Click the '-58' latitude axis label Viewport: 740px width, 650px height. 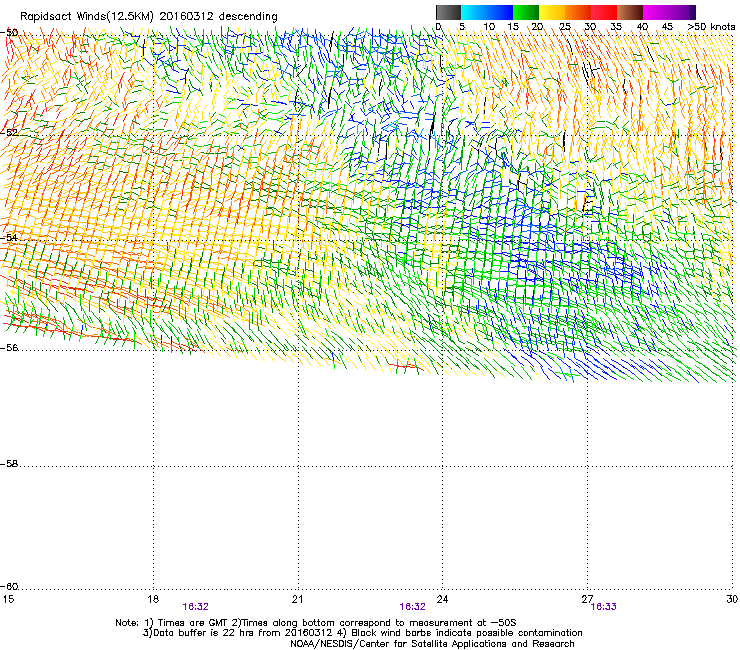[x=9, y=464]
